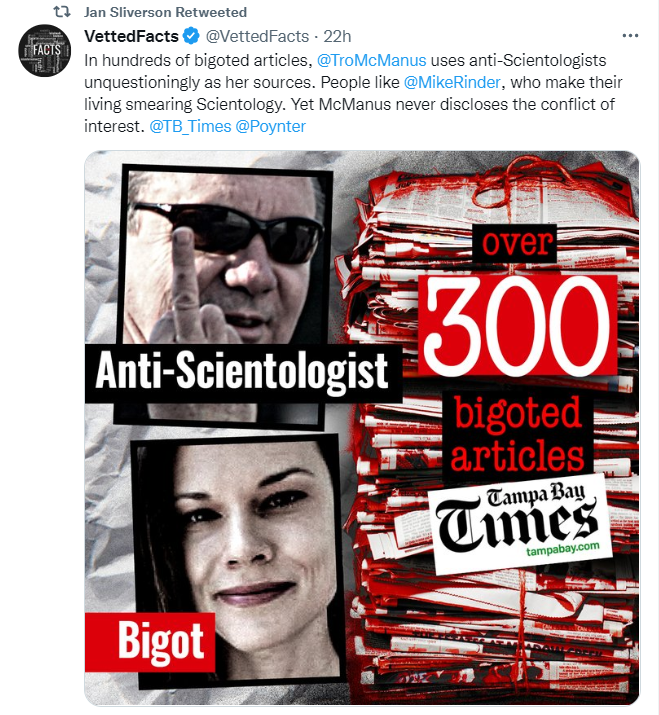
Task: Click the 22h timestamp
Action: (337, 36)
